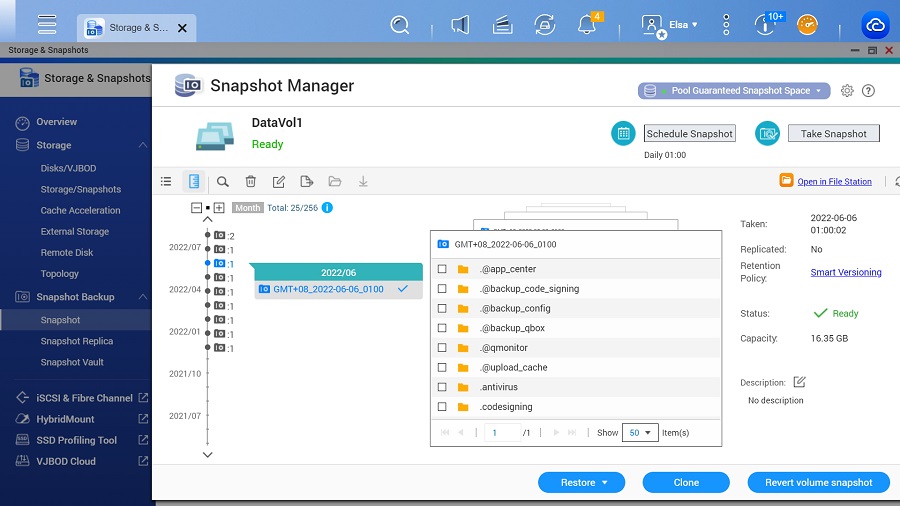Open Snapshot Replica in sidebar
900x506 pixels.
(x=76, y=341)
